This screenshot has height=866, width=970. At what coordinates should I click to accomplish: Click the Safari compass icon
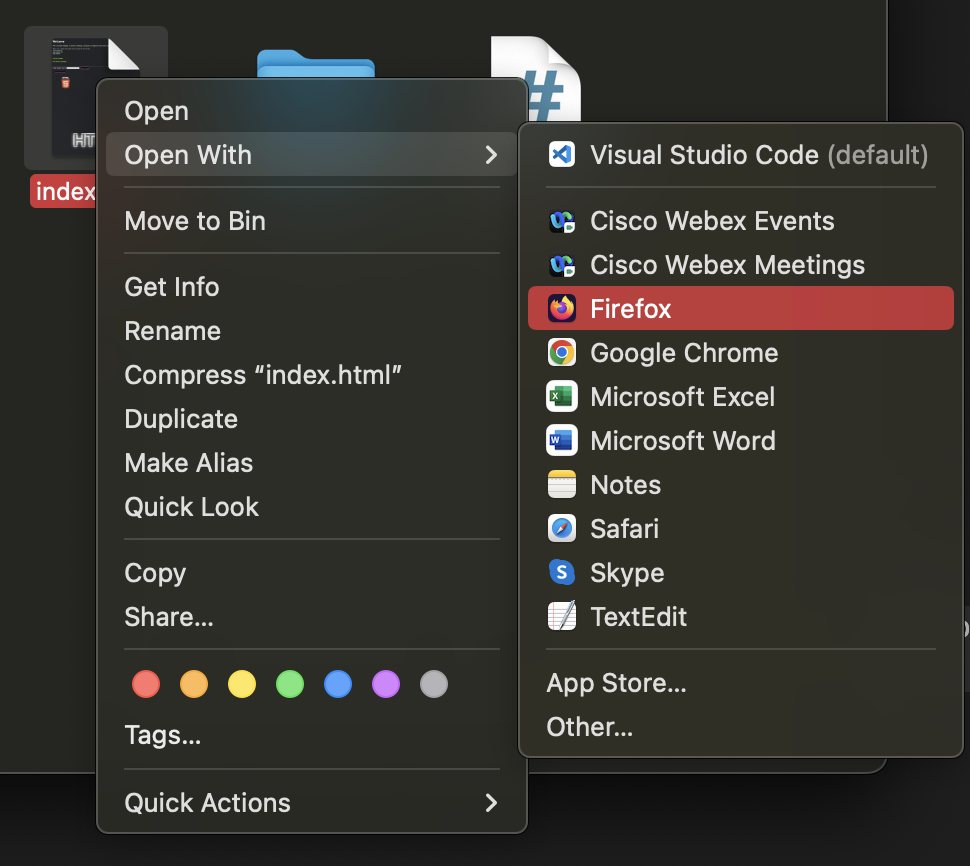pos(562,529)
